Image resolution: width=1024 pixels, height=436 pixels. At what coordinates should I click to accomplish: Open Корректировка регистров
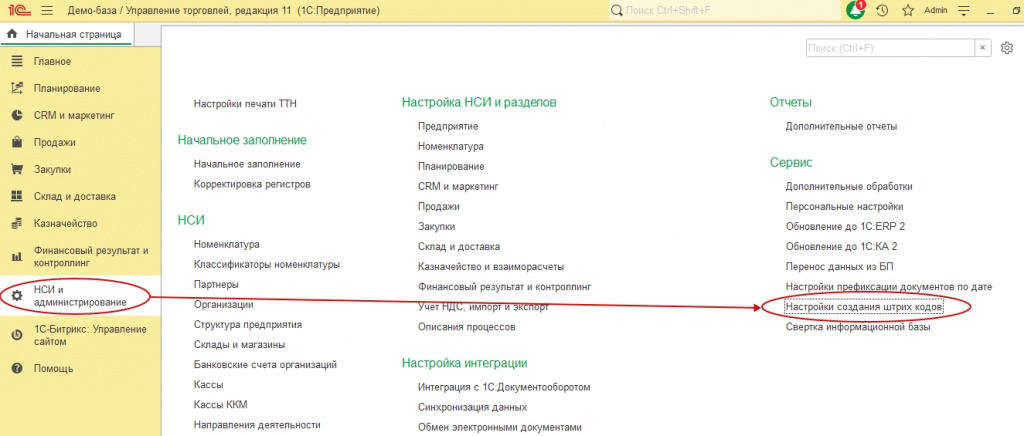click(252, 185)
